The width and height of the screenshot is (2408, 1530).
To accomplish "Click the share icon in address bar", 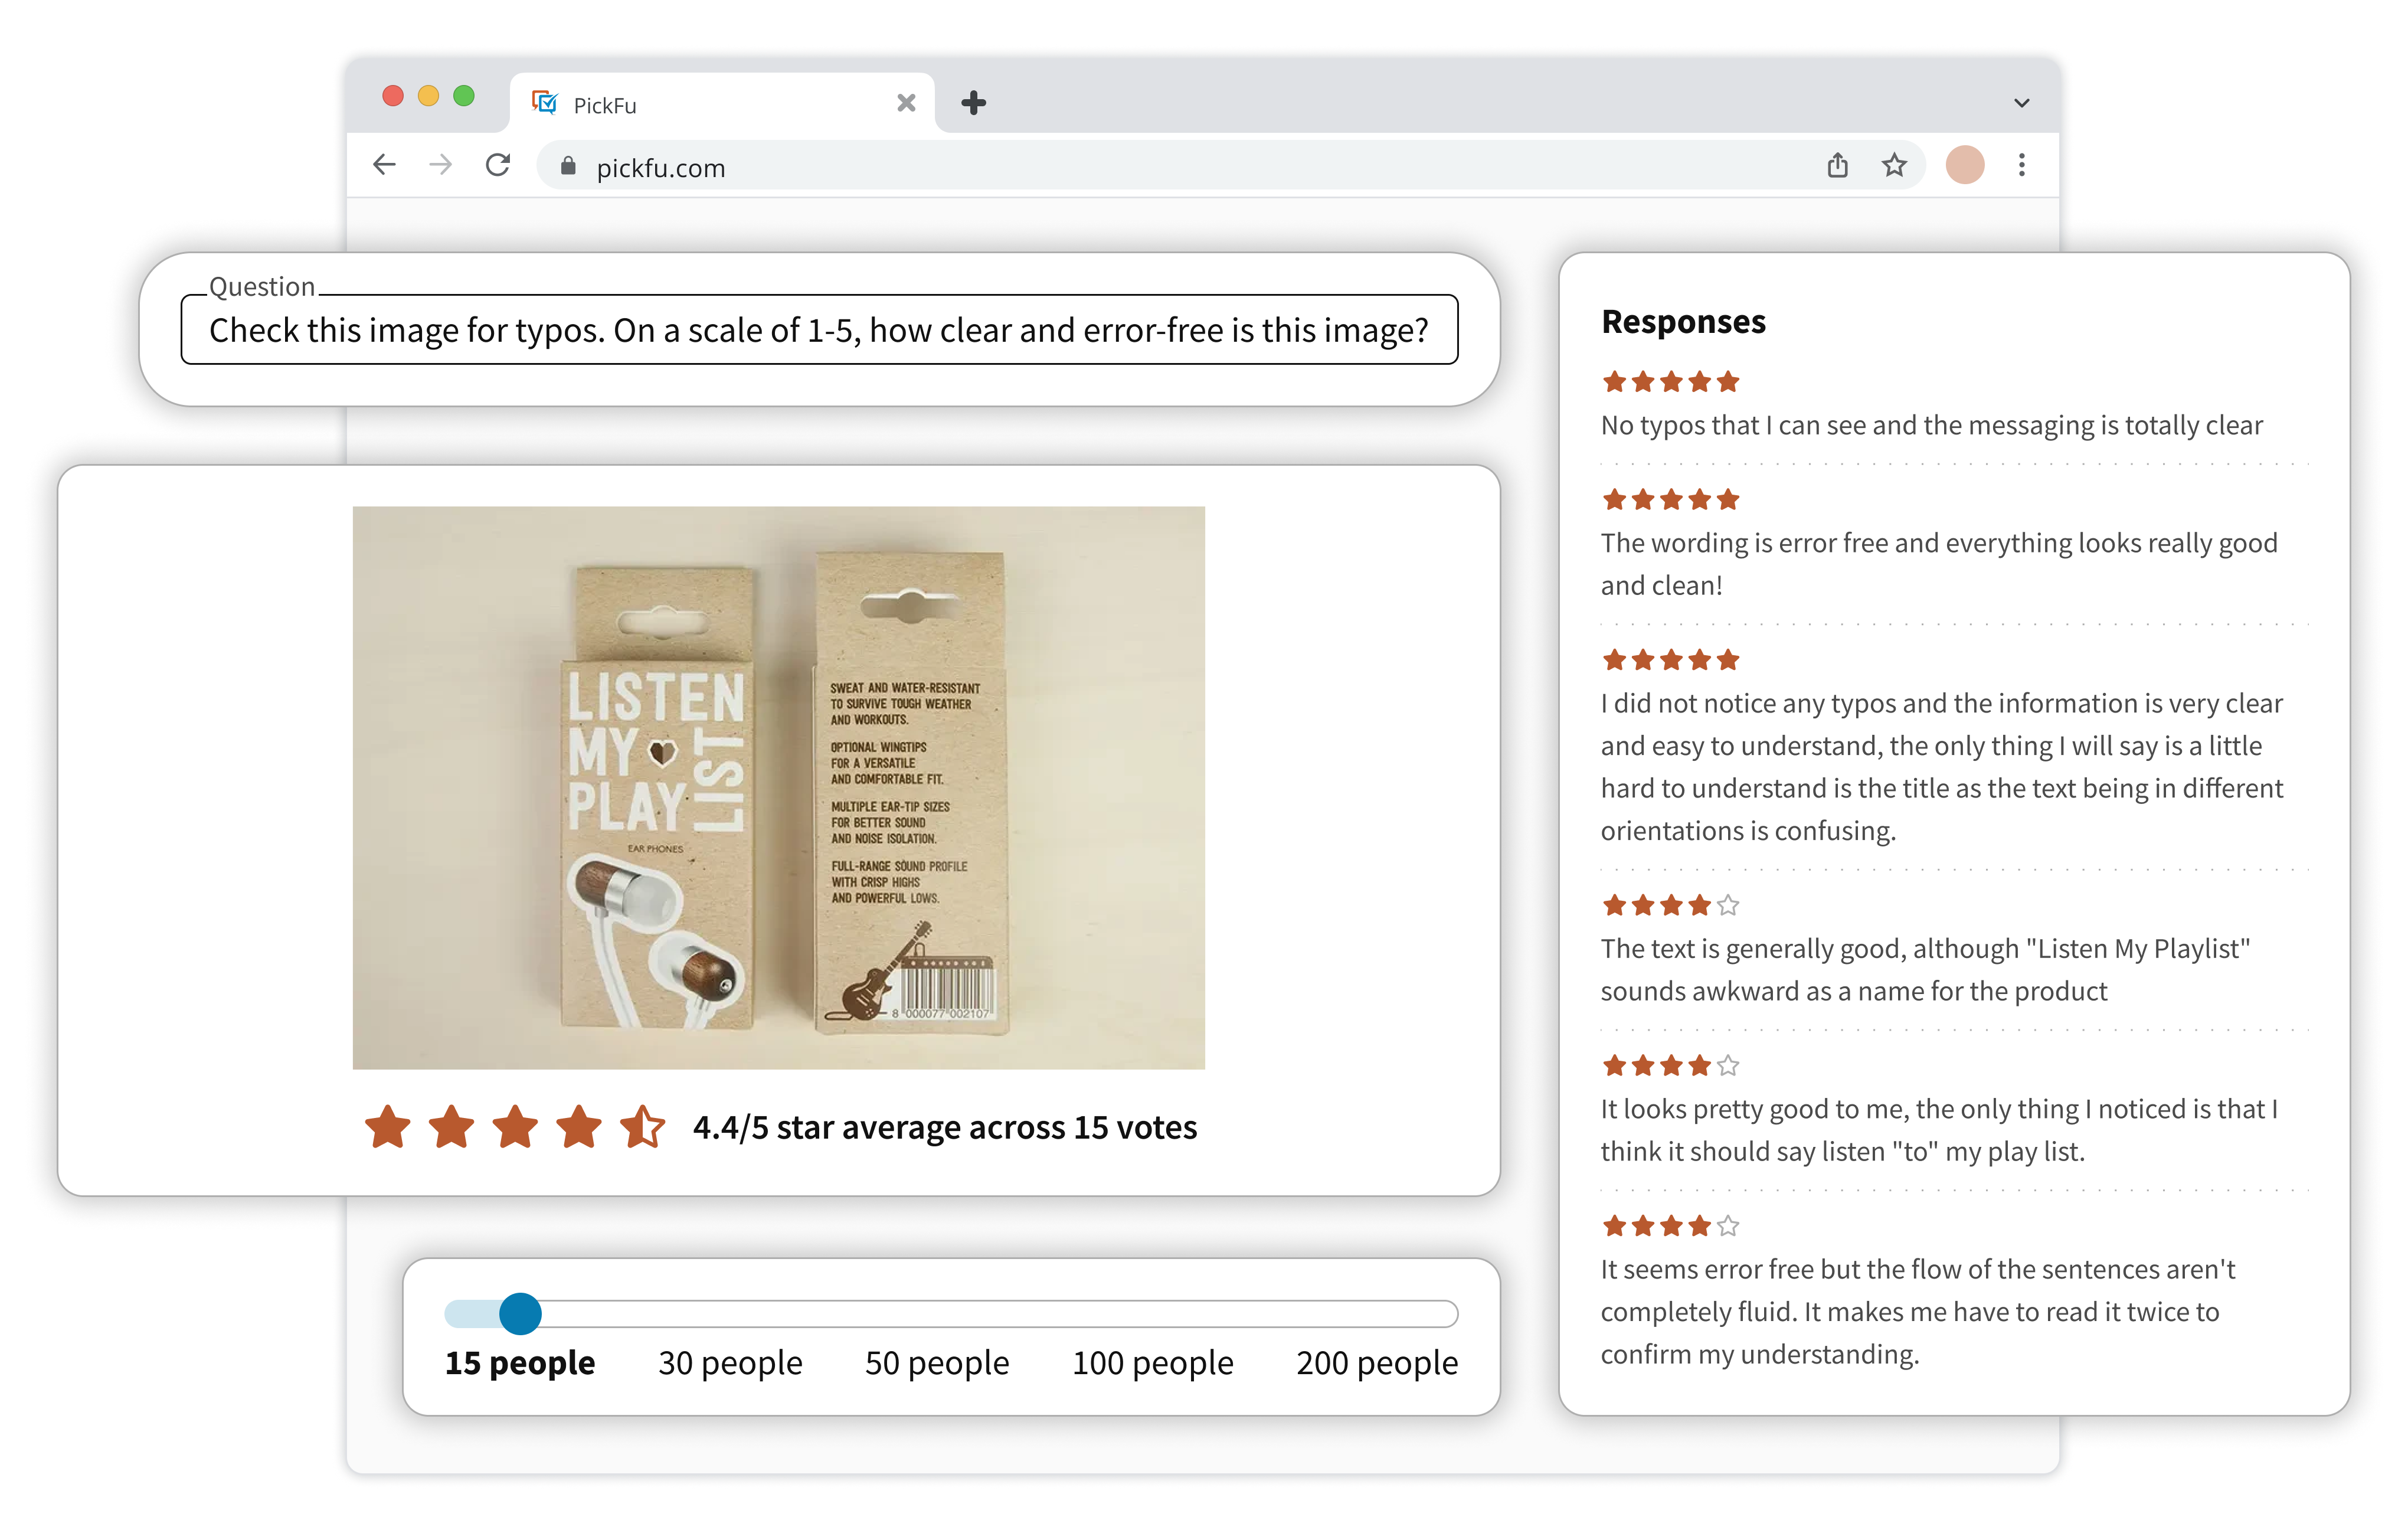I will click(1837, 165).
